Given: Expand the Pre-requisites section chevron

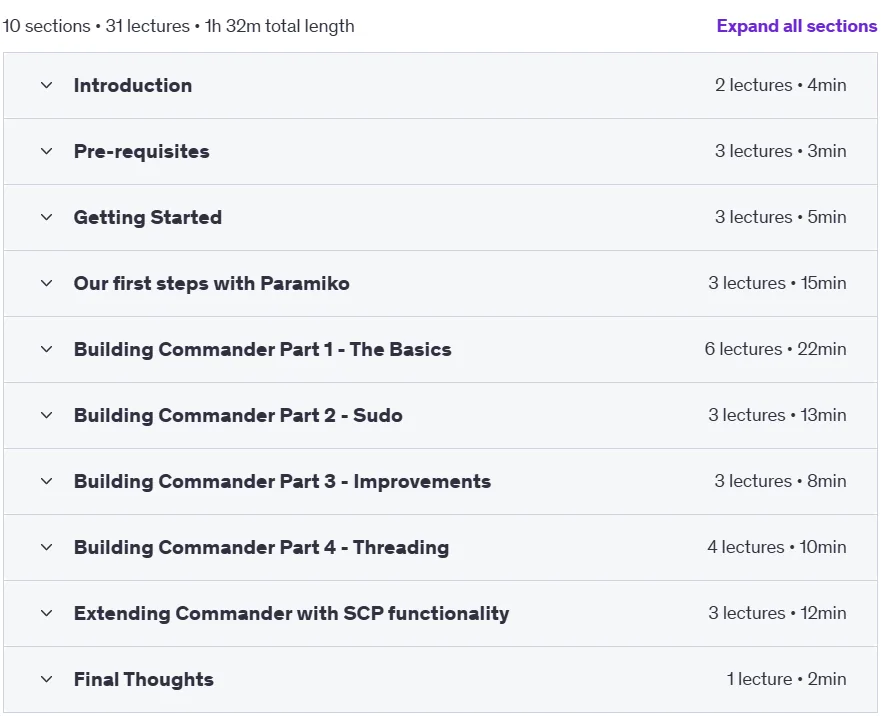Looking at the screenshot, I should (x=47, y=151).
